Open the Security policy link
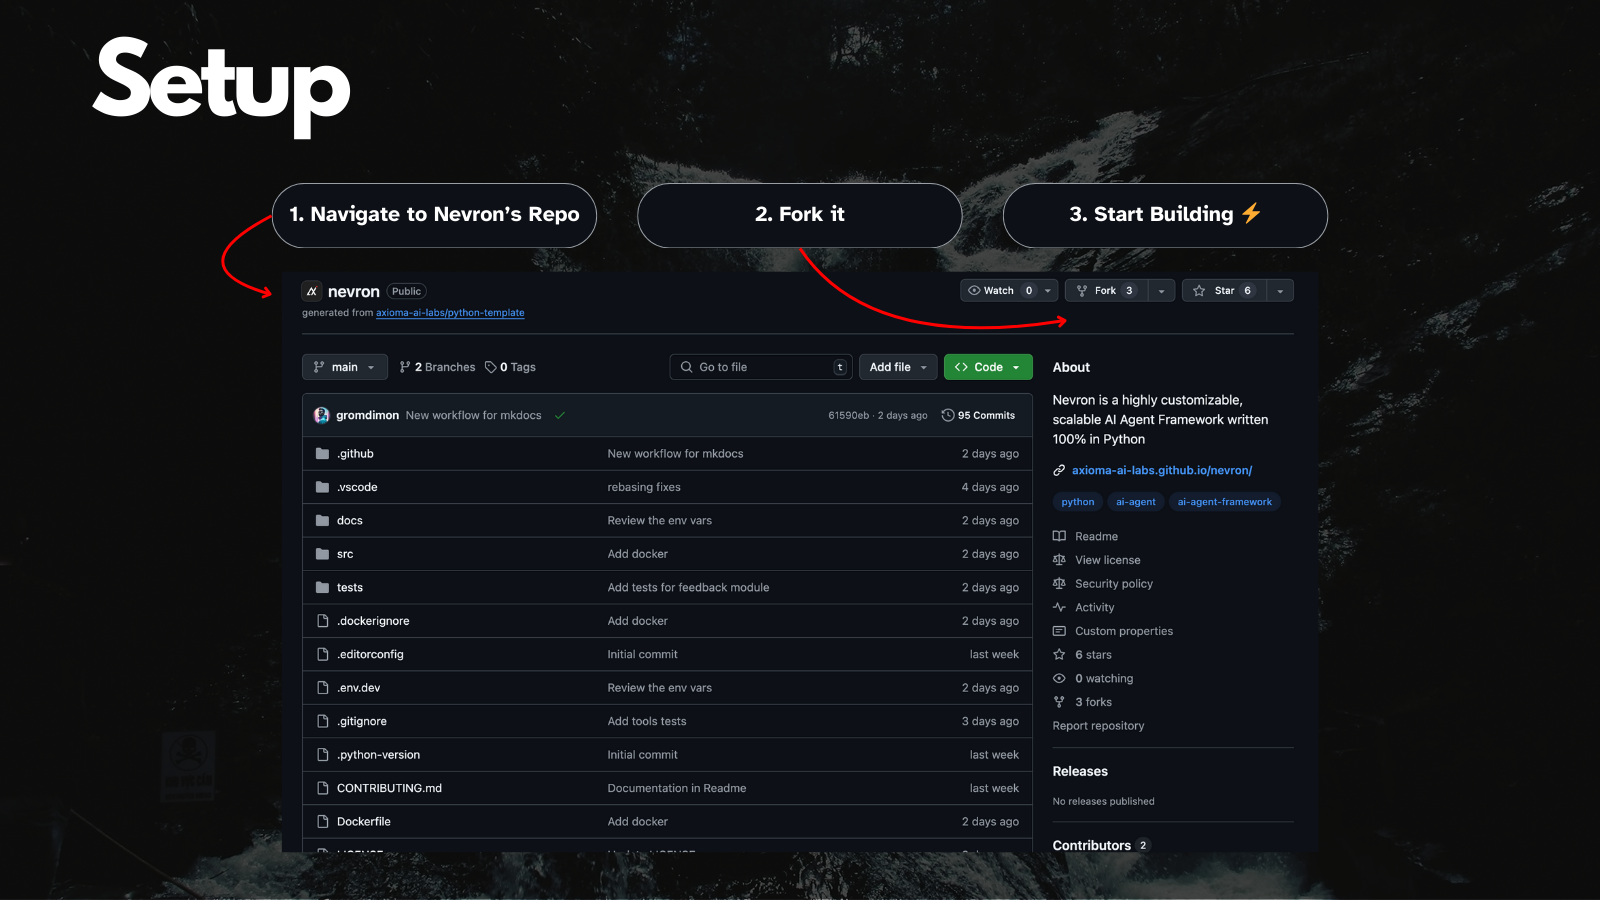 tap(1114, 584)
